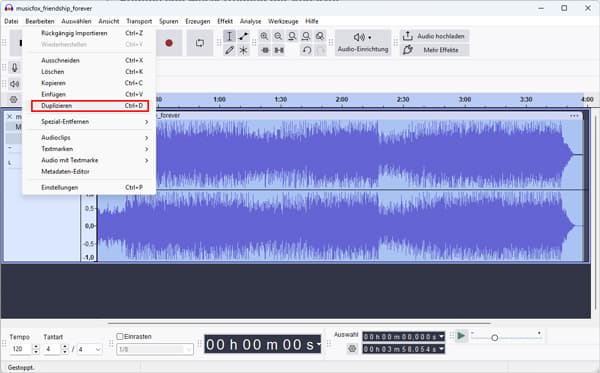Image resolution: width=600 pixels, height=373 pixels.
Task: Open the Metadaten-Editor entry
Action: (x=90, y=171)
